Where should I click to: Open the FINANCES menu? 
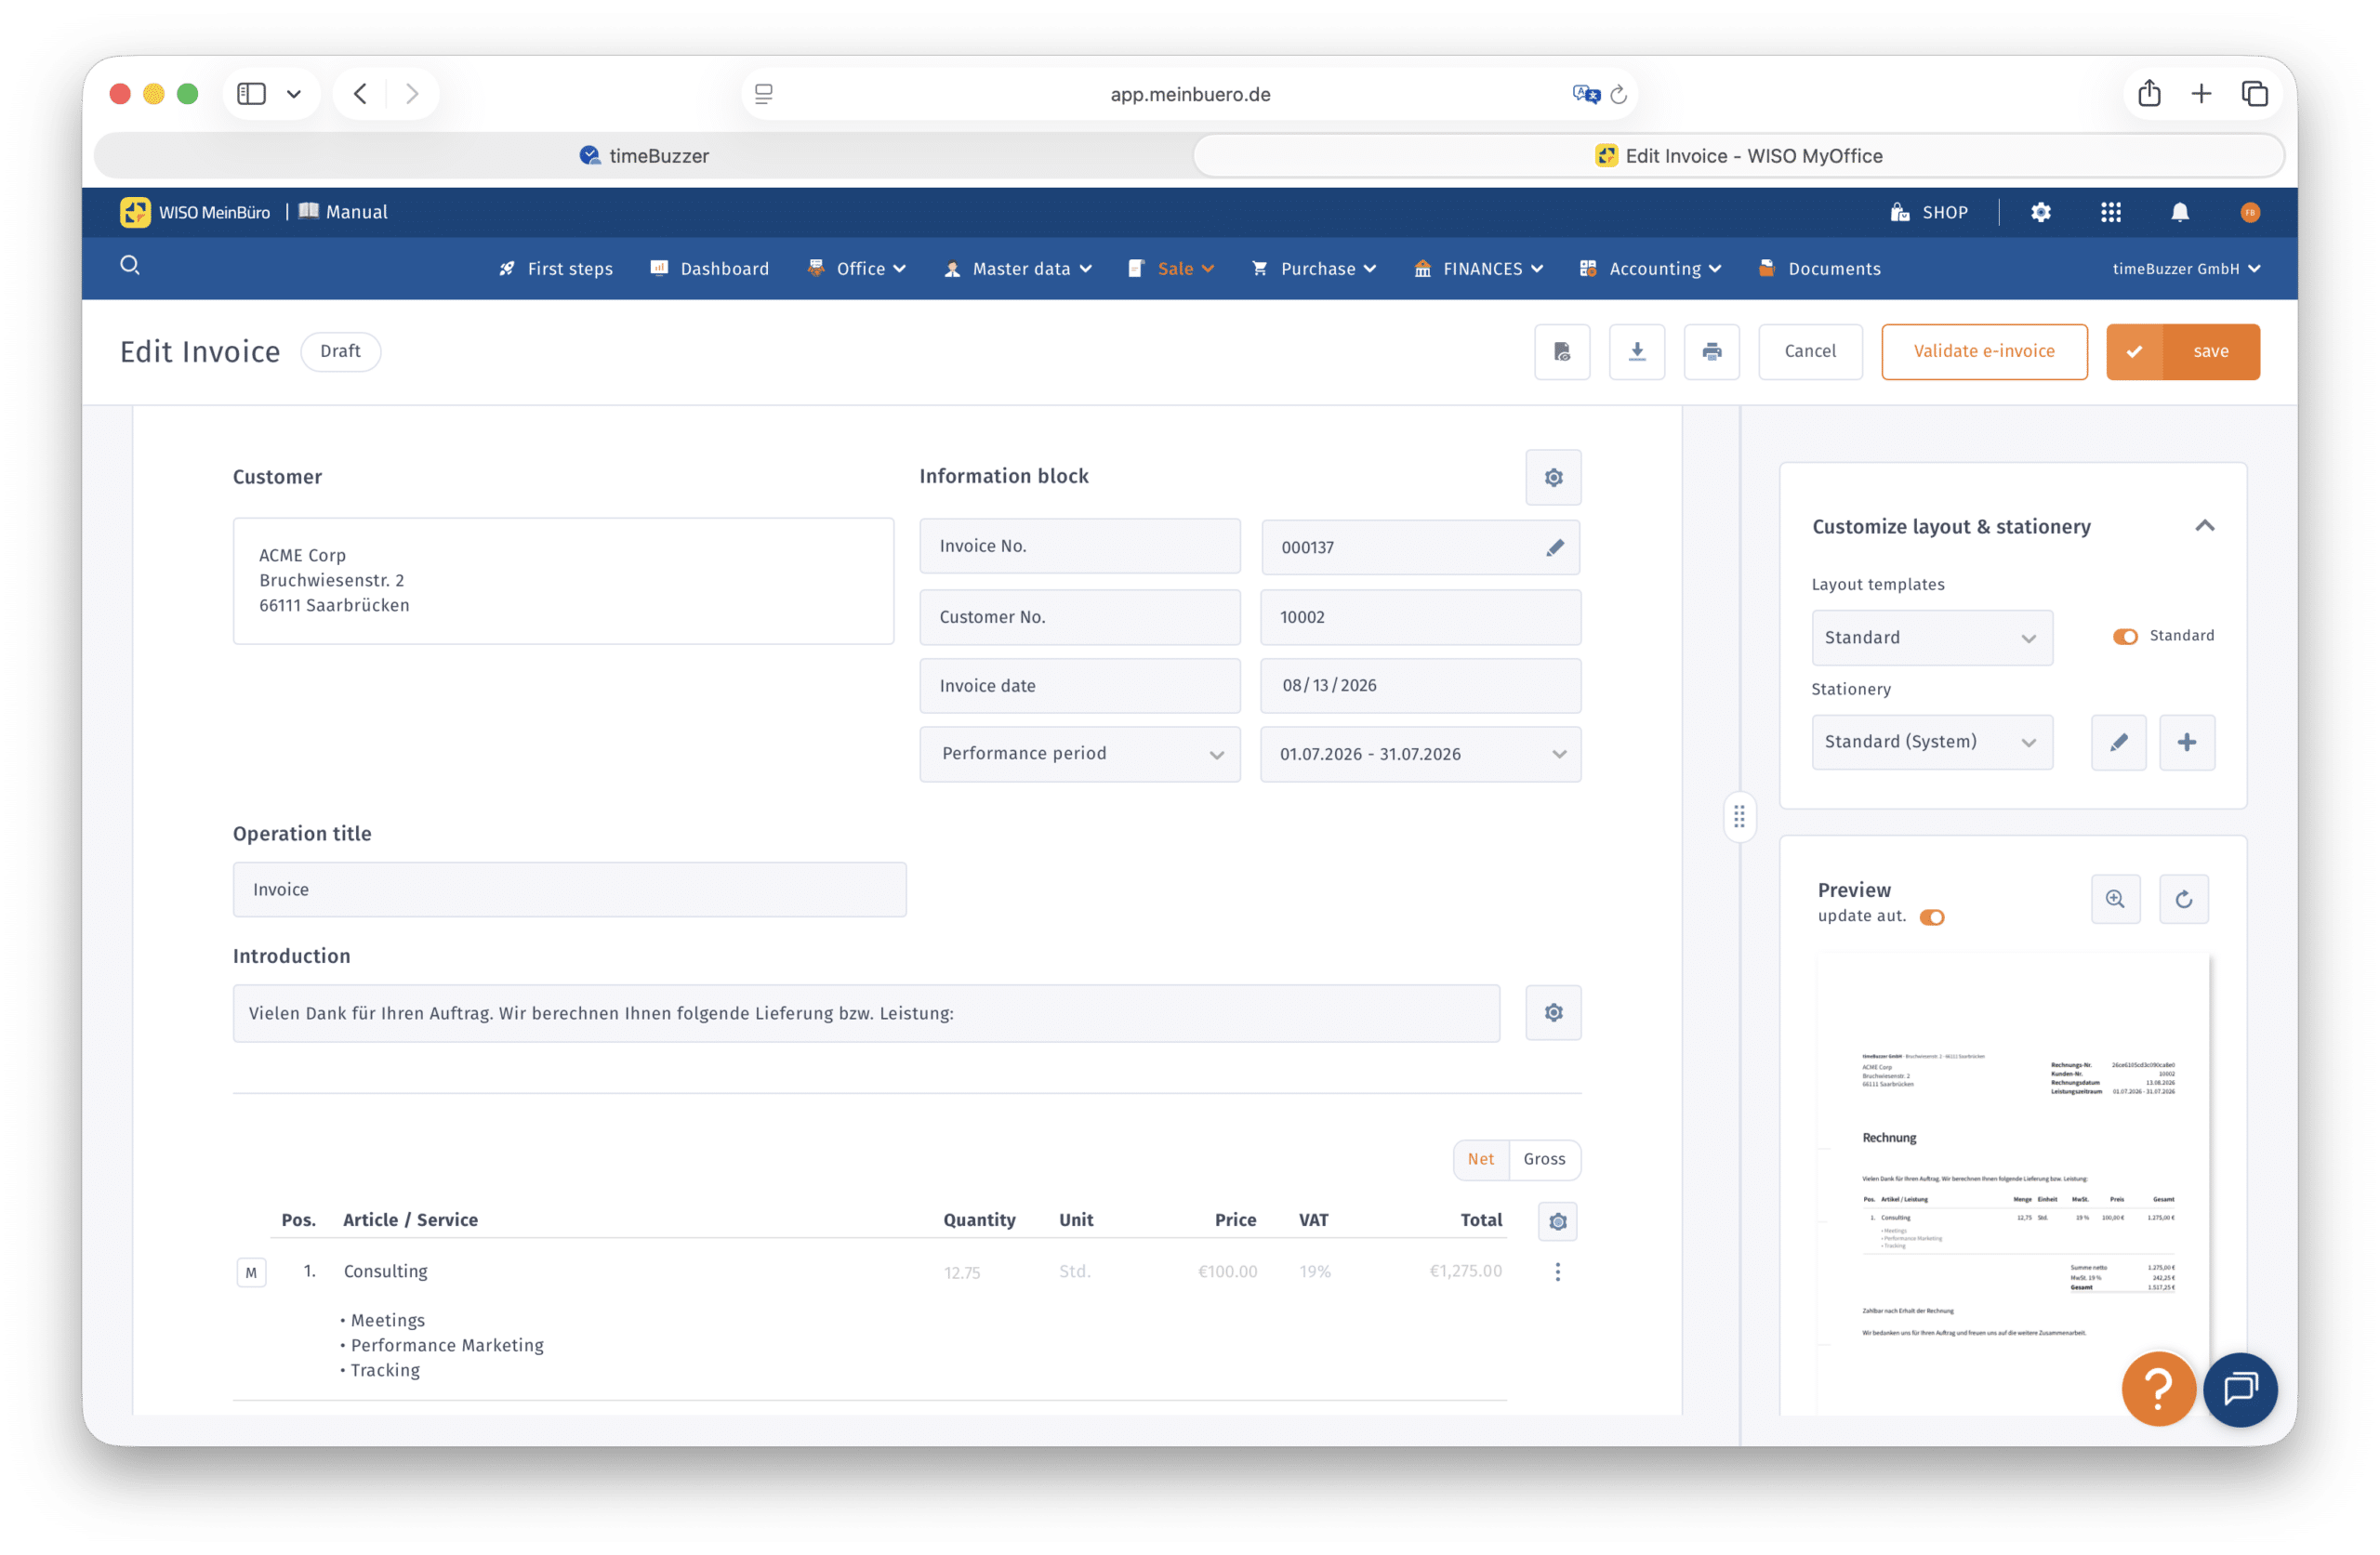pos(1478,268)
